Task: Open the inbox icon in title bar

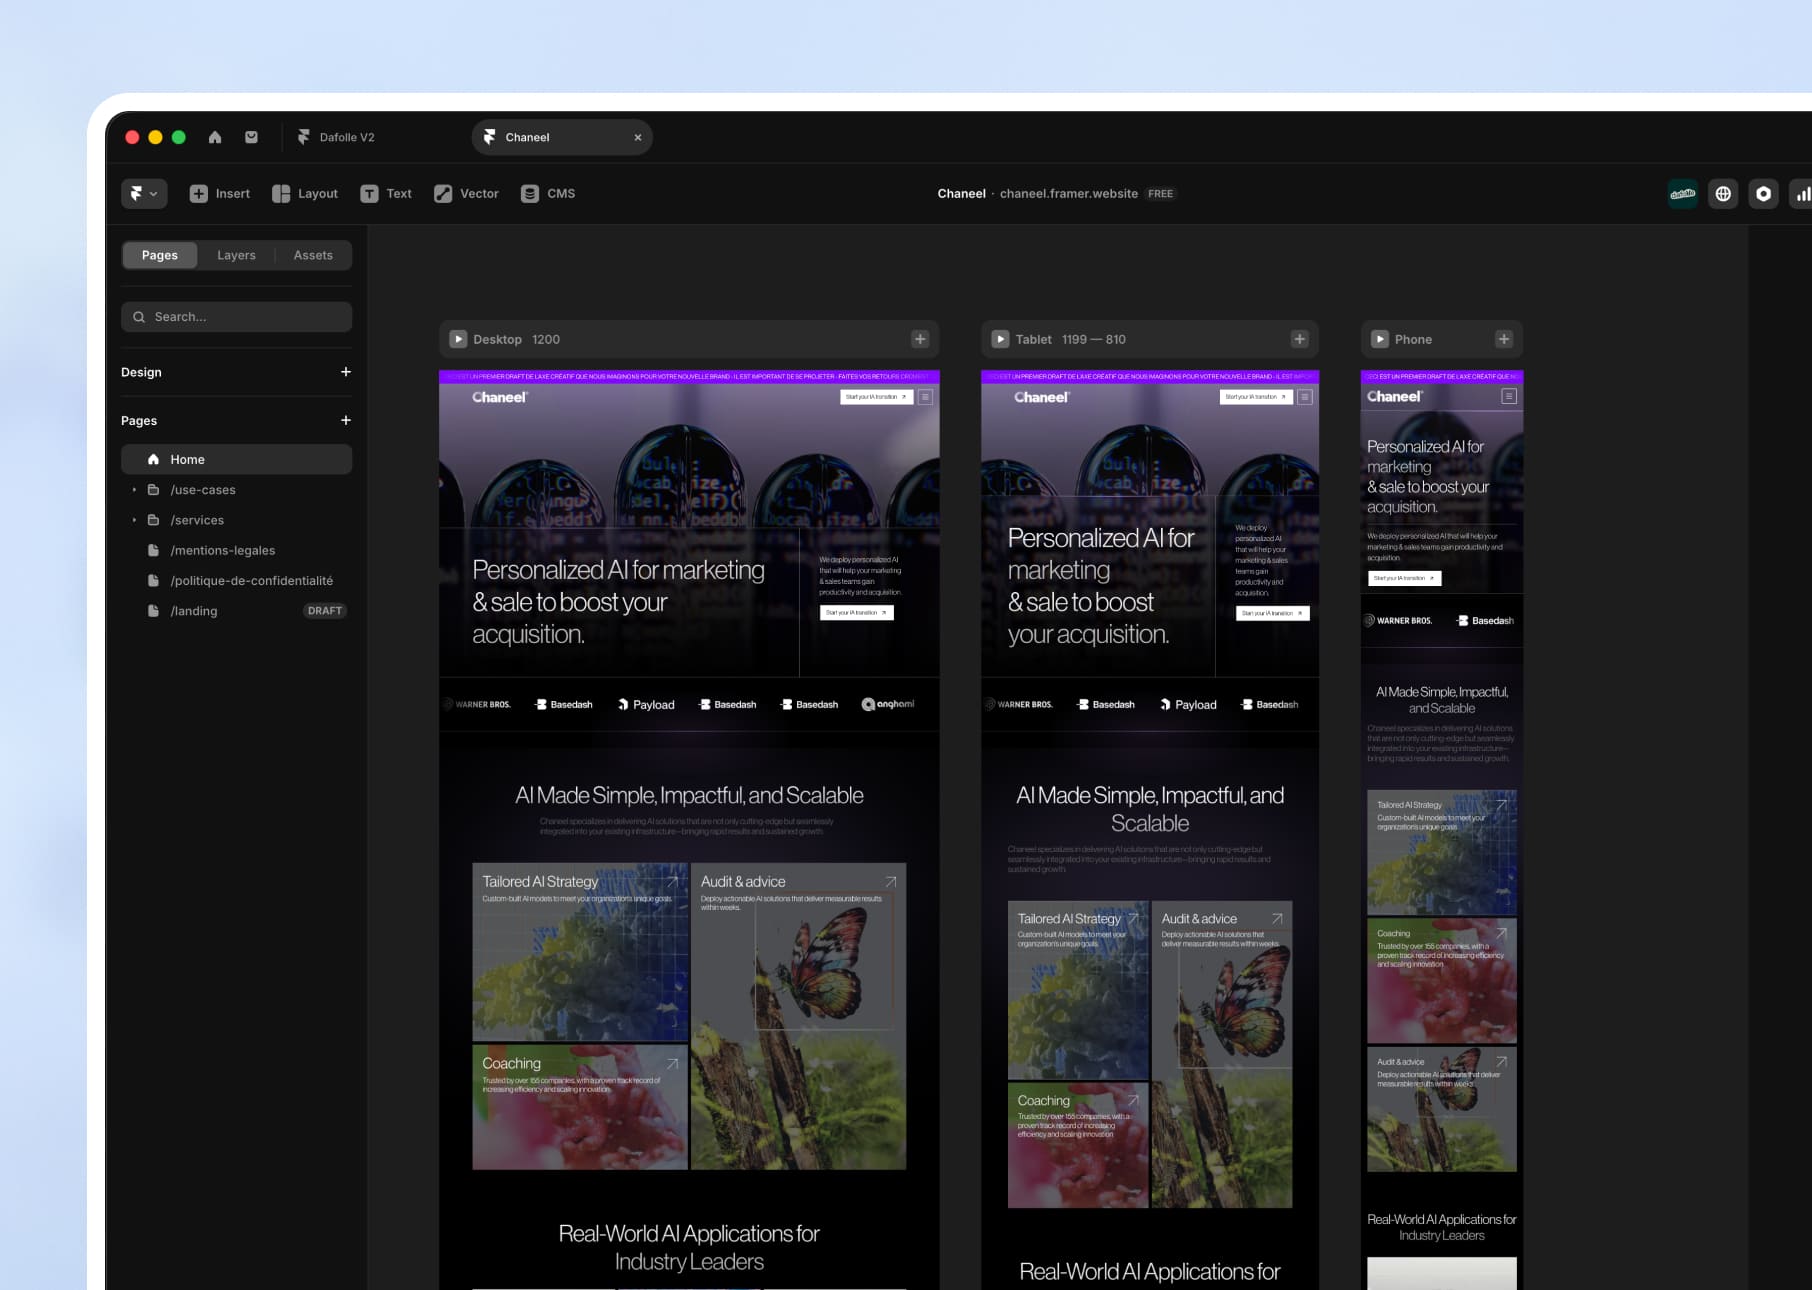Action: click(x=251, y=137)
